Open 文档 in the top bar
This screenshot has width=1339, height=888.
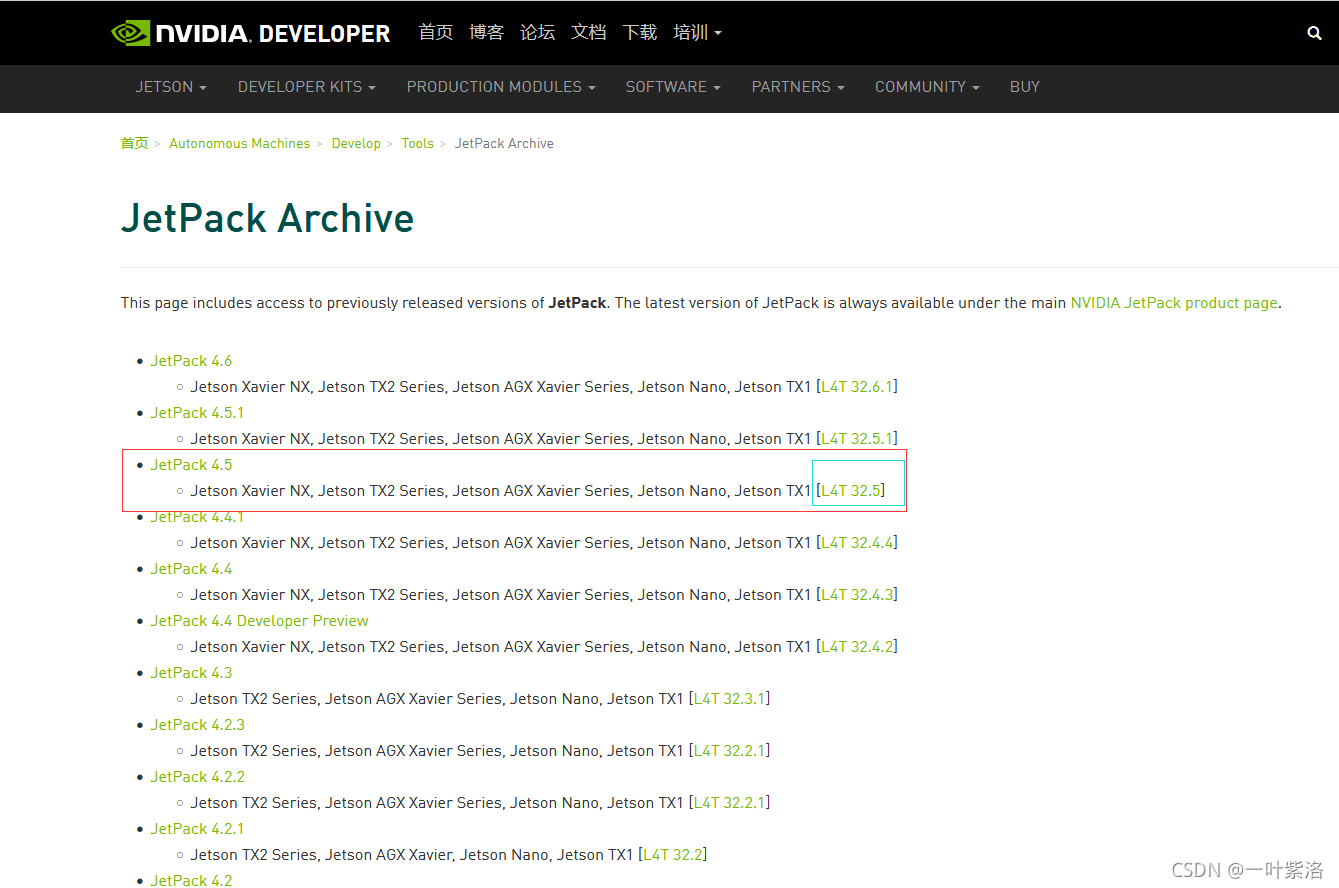click(588, 33)
